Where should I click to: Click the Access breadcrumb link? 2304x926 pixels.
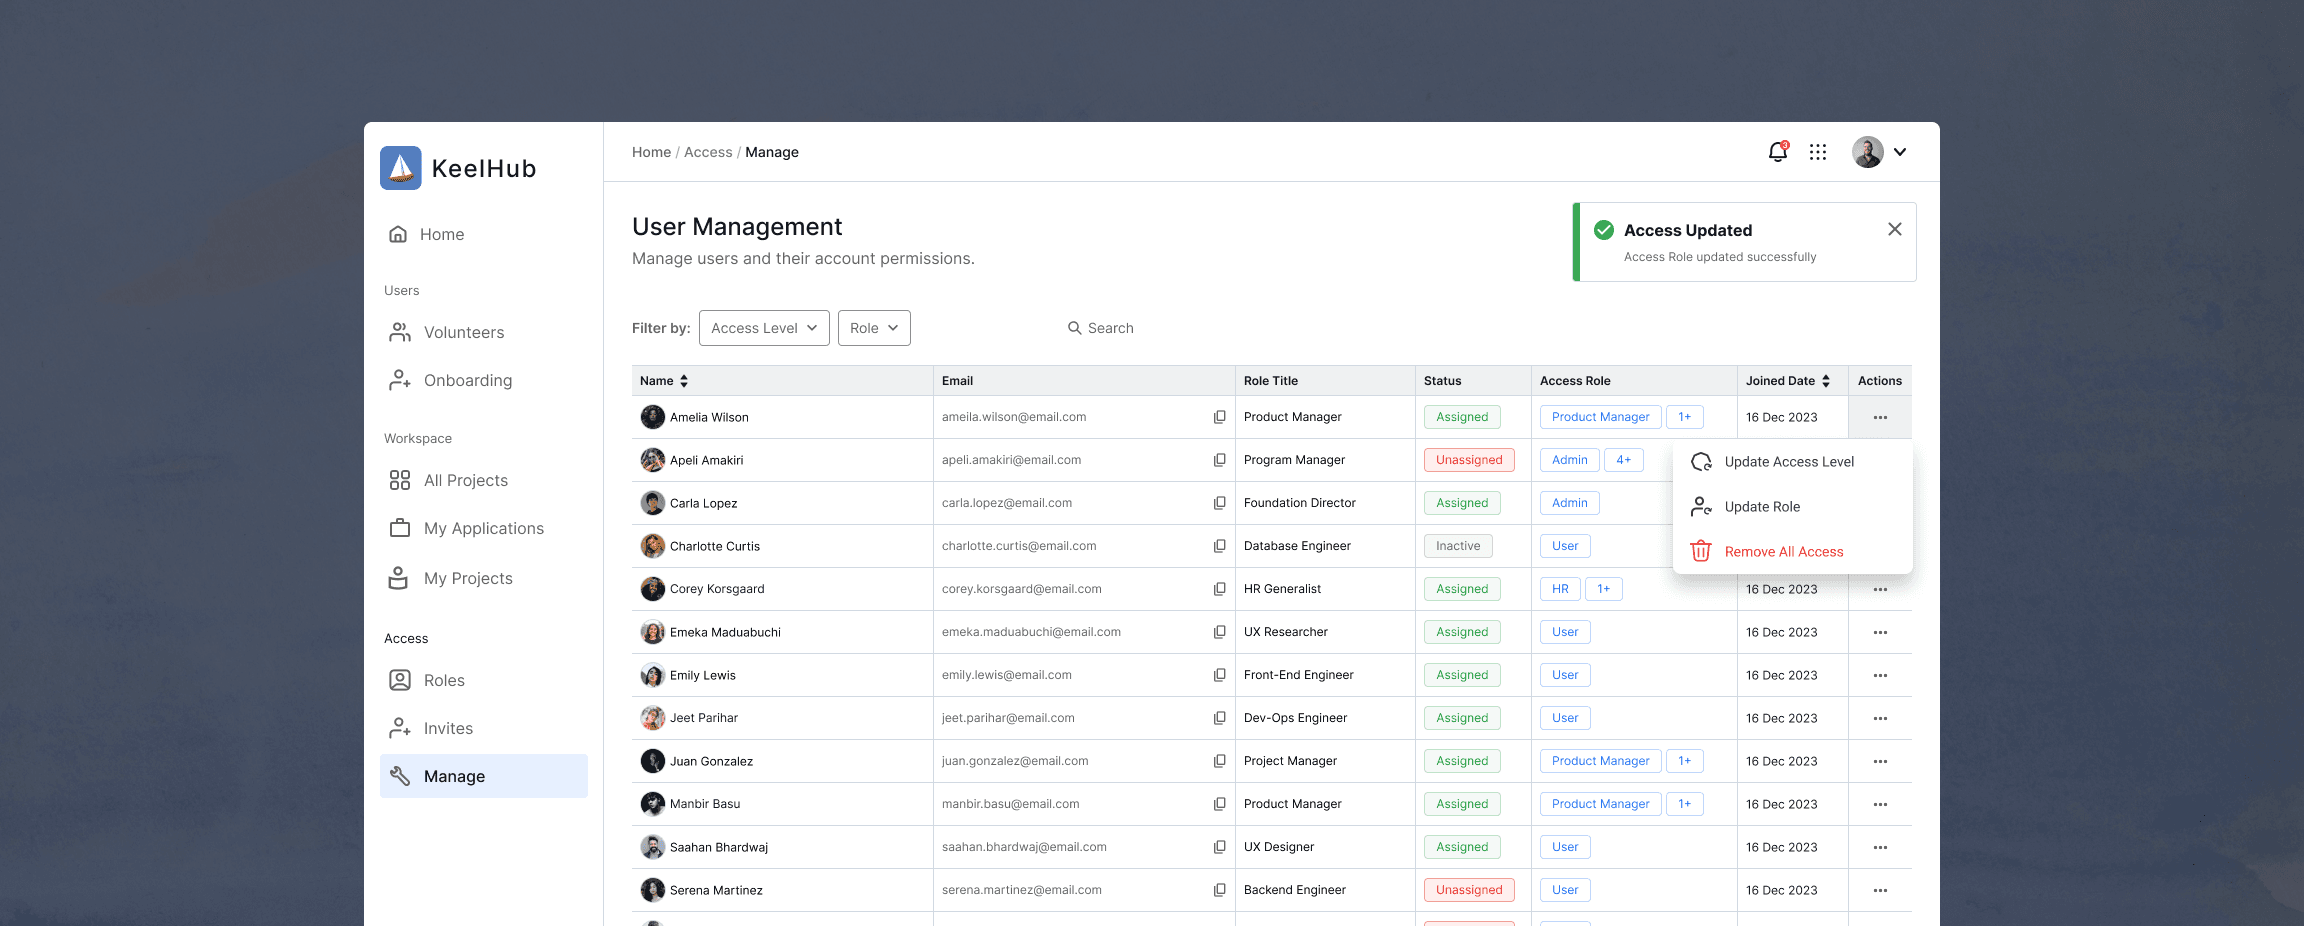(x=708, y=152)
